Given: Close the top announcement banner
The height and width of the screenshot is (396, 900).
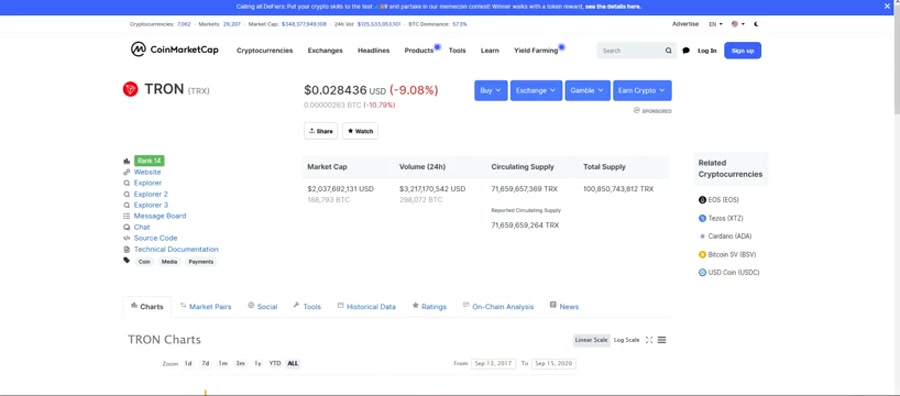Looking at the screenshot, I should coord(887,6).
